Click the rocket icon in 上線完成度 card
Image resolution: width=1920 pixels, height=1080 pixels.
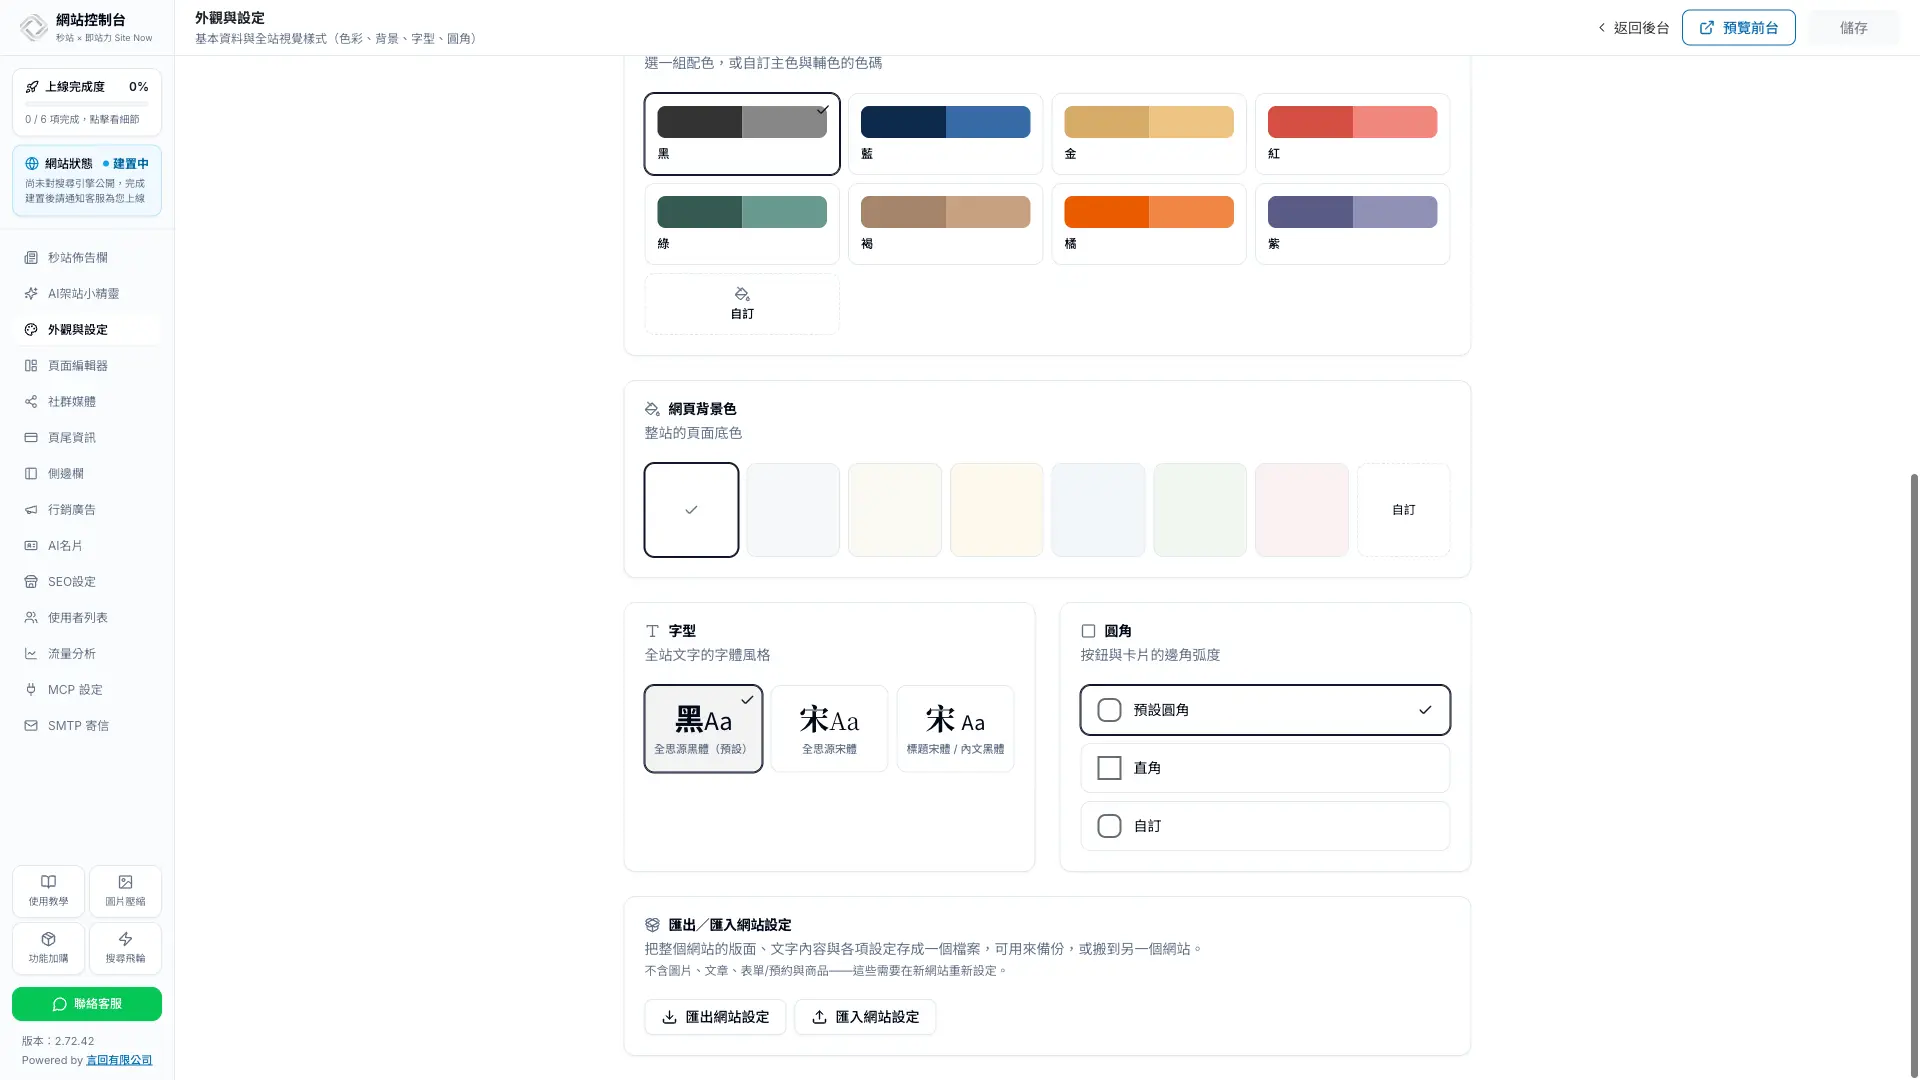(x=32, y=87)
